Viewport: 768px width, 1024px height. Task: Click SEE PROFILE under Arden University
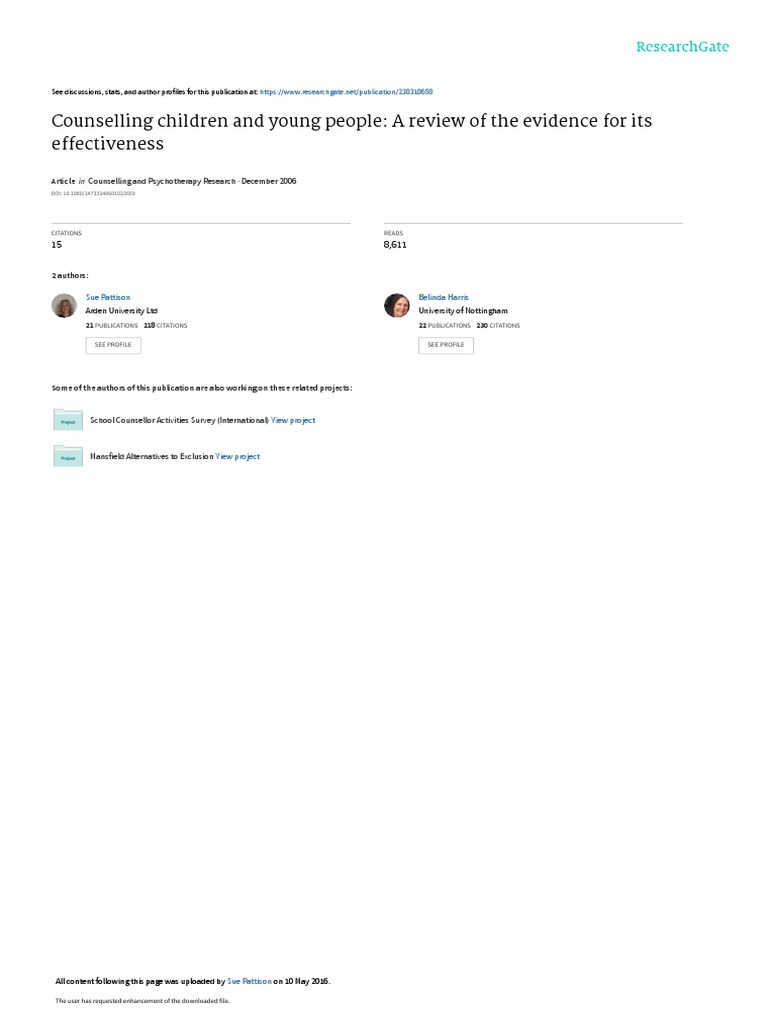click(x=113, y=345)
